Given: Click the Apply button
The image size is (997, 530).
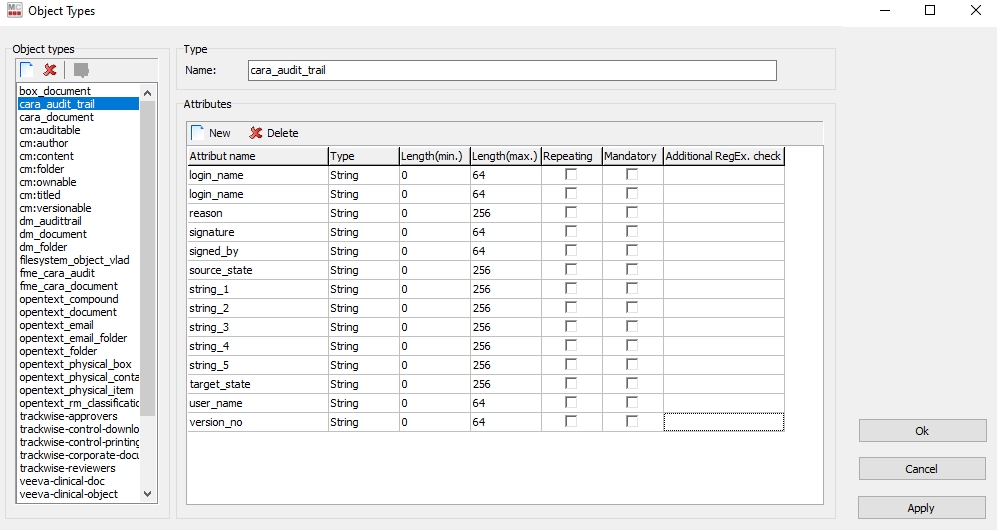Looking at the screenshot, I should coord(921,508).
